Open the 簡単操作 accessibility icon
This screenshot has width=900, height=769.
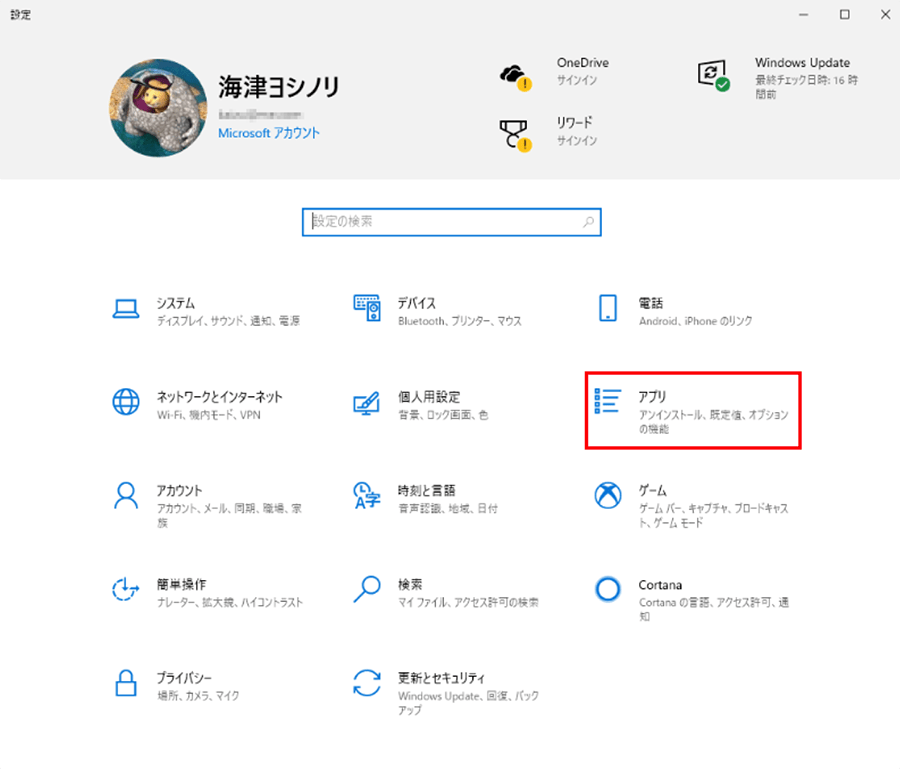click(126, 589)
